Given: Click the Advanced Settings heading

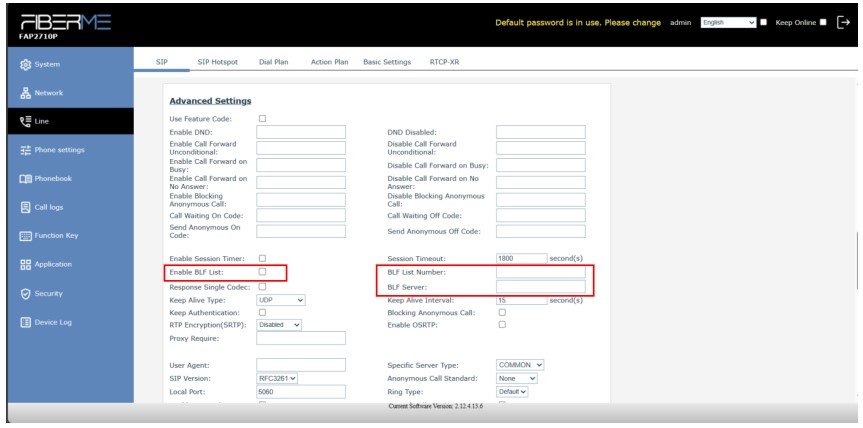Looking at the screenshot, I should 210,101.
